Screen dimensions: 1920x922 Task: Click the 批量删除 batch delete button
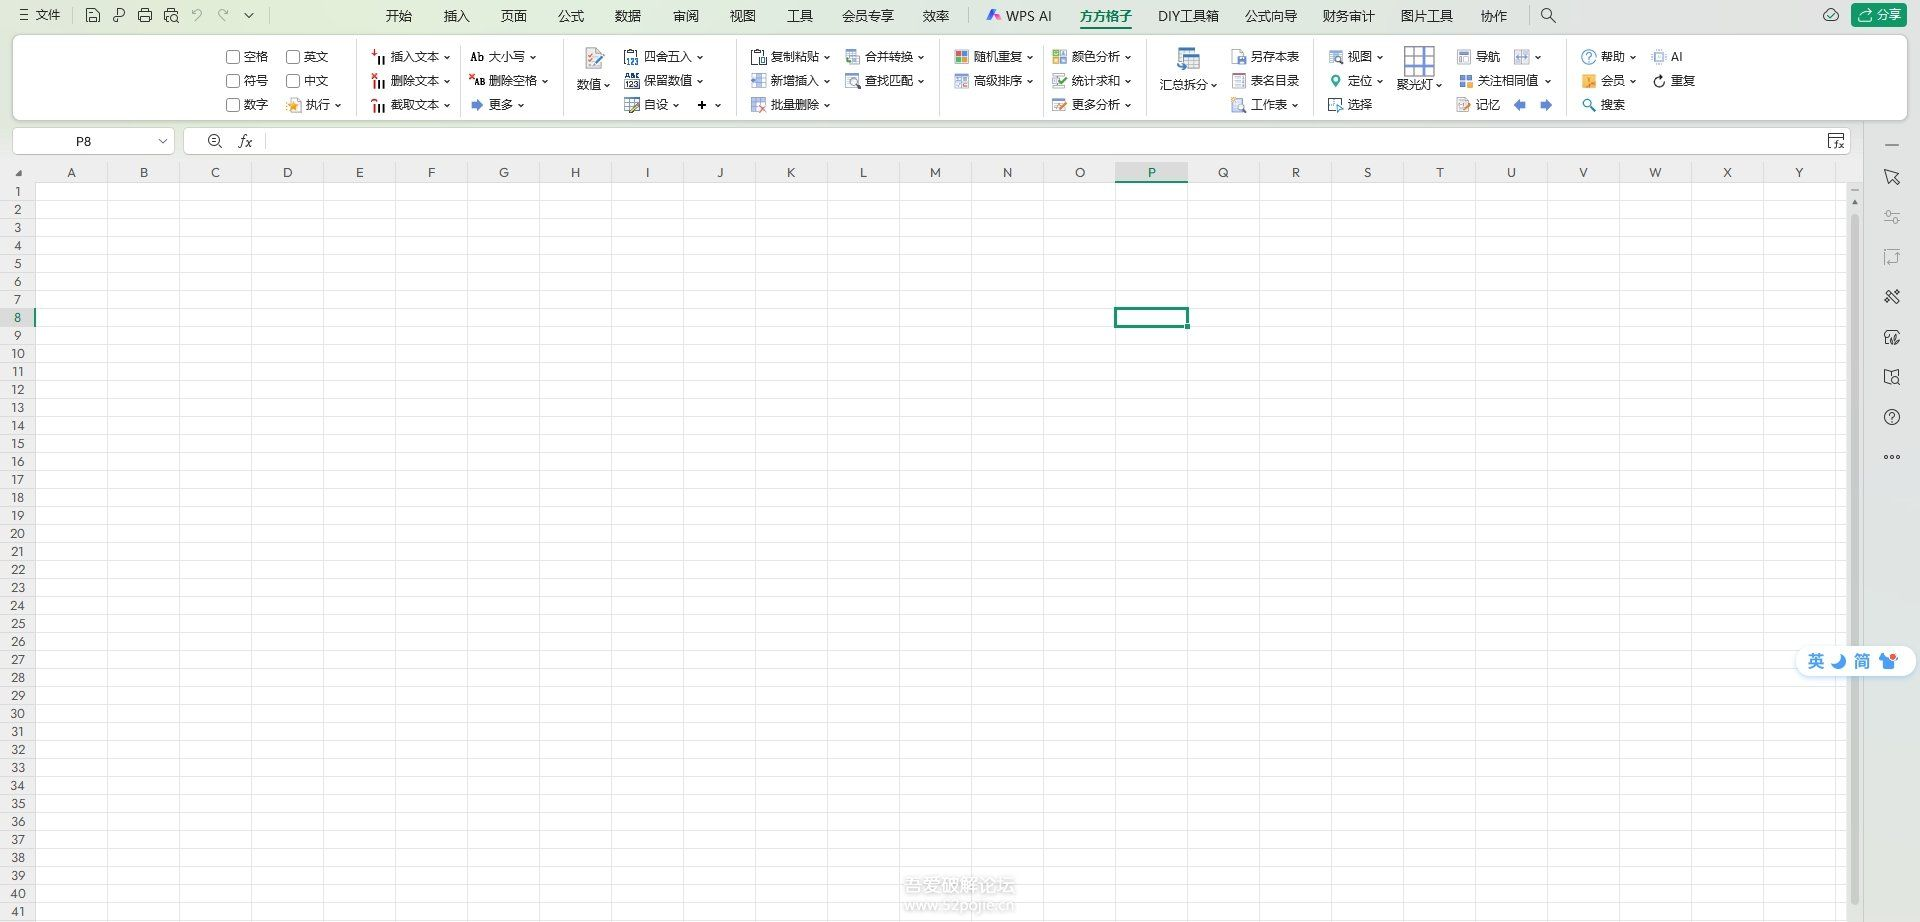pyautogui.click(x=790, y=105)
